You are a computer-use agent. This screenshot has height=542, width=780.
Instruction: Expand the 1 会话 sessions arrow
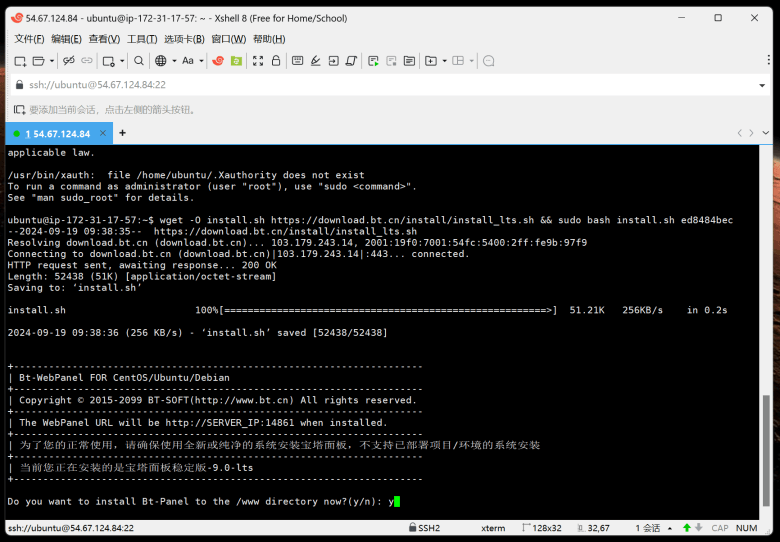tap(670, 528)
